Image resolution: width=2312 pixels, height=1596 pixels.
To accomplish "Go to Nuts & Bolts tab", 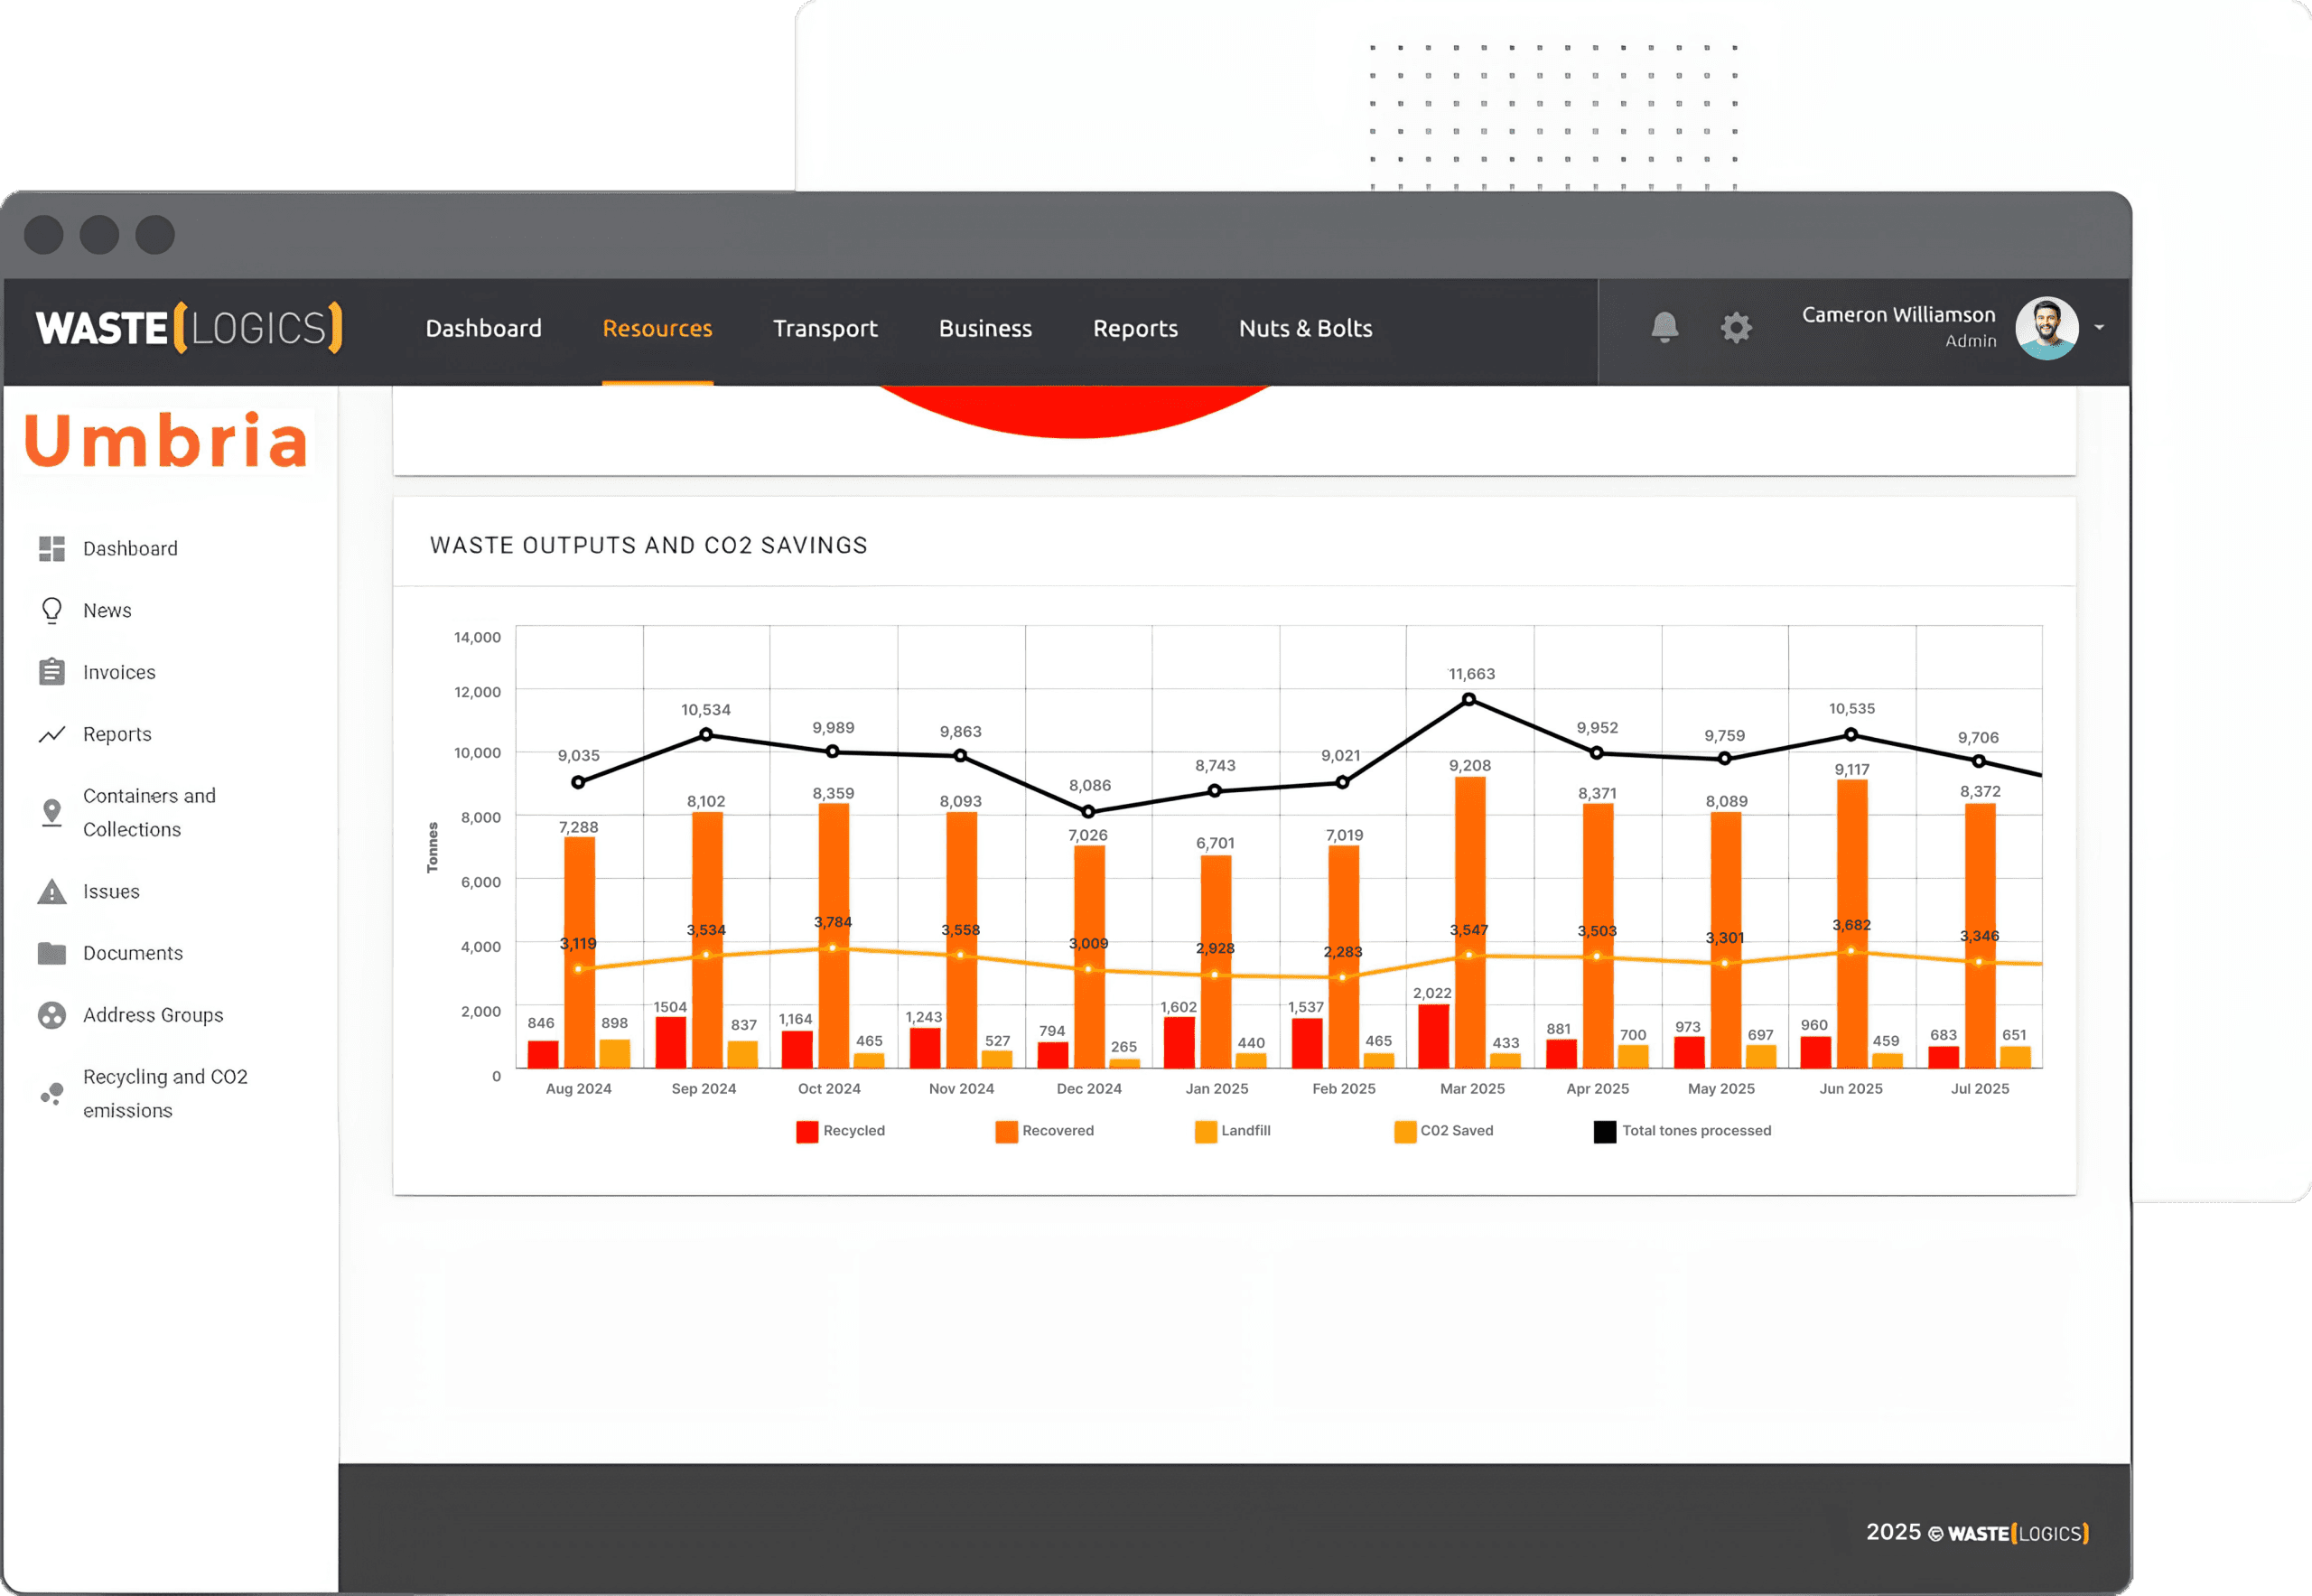I will point(1305,328).
